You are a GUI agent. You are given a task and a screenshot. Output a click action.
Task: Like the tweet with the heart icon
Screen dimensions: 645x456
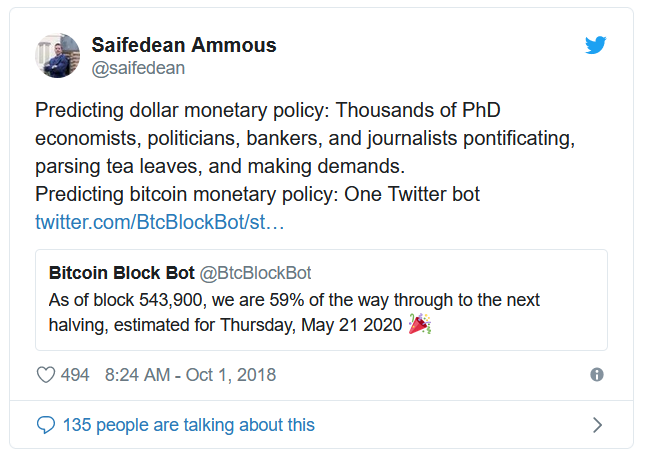click(x=46, y=375)
